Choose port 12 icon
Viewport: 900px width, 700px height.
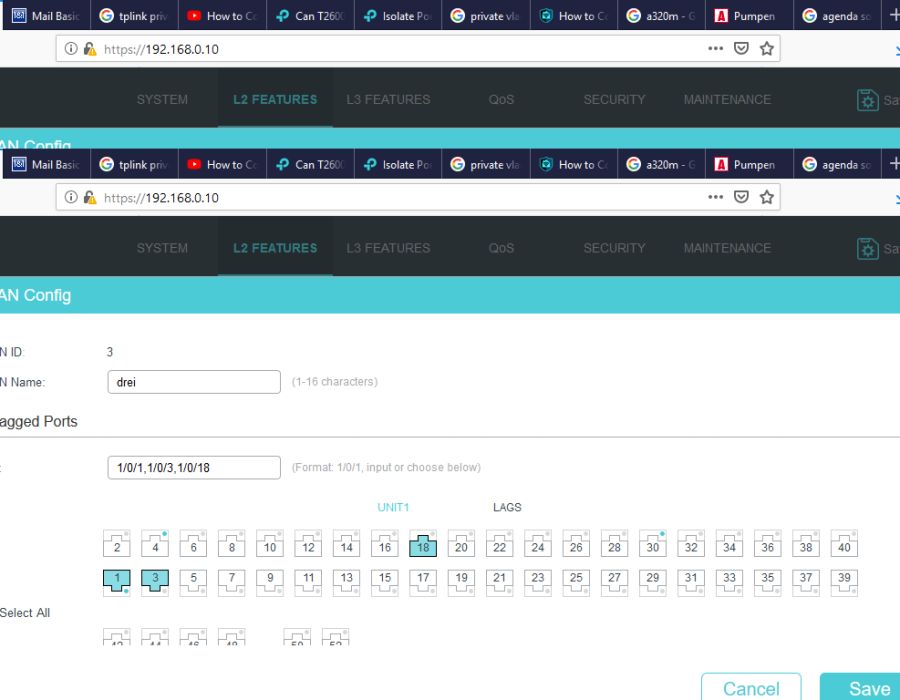[308, 543]
